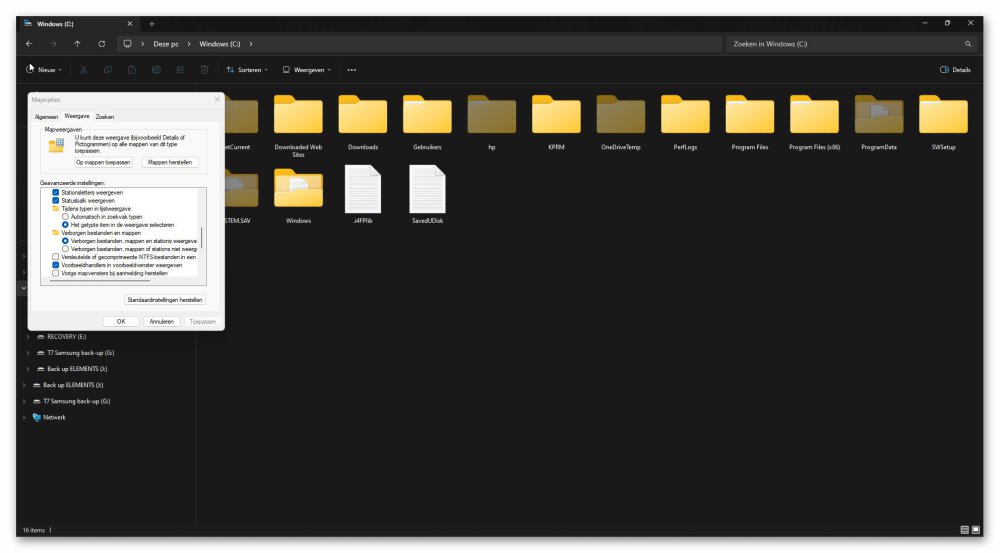Select Automatisch in zoekvak typen radio button
This screenshot has height=553, width=1000.
pos(65,217)
